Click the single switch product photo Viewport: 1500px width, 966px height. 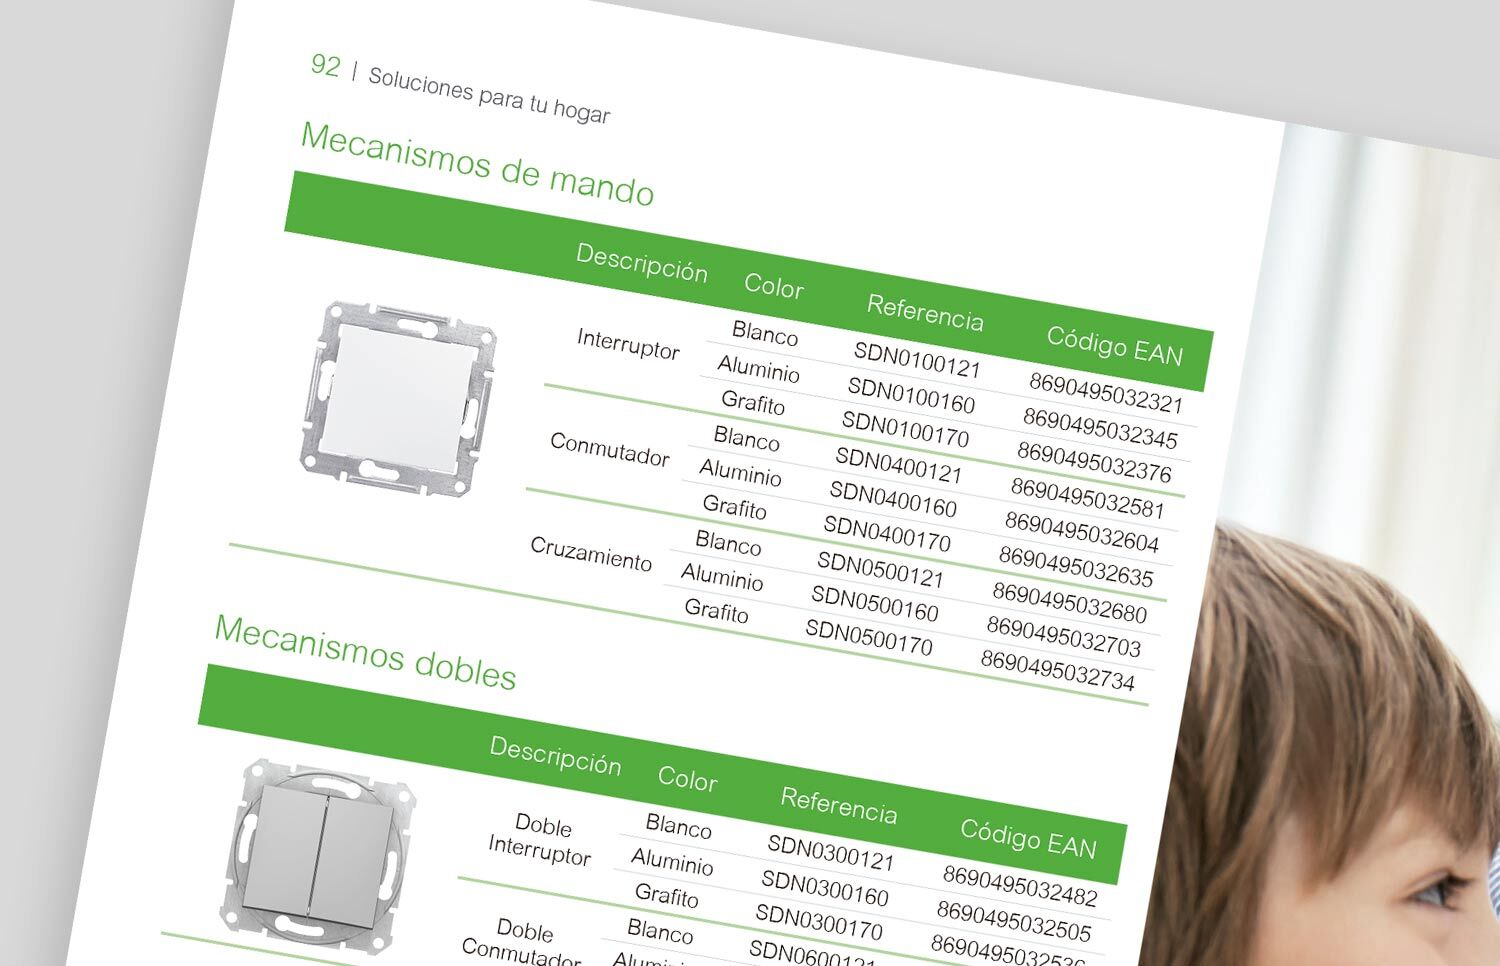click(398, 395)
